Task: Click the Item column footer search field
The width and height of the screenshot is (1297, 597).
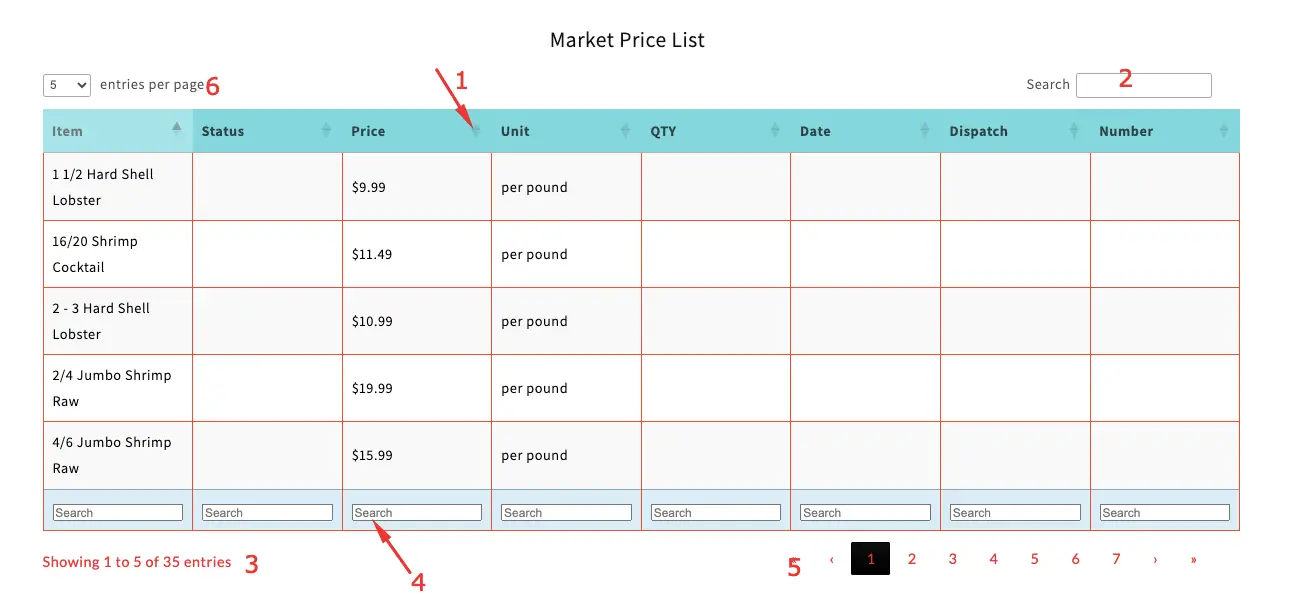Action: (118, 513)
